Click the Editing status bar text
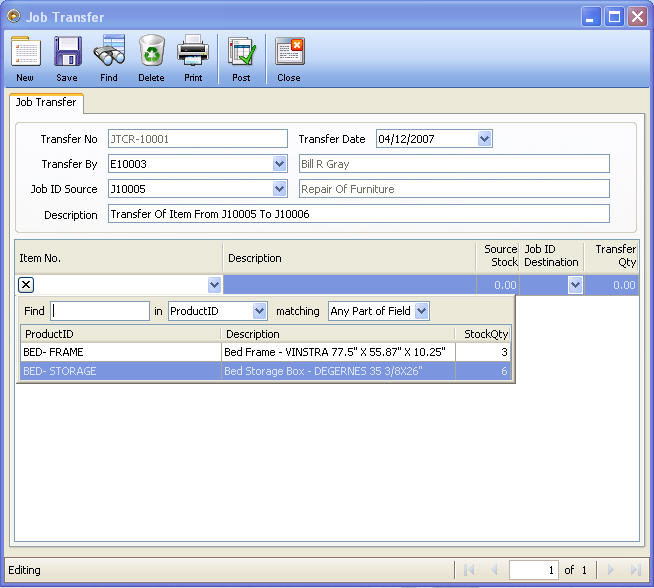 tap(24, 570)
